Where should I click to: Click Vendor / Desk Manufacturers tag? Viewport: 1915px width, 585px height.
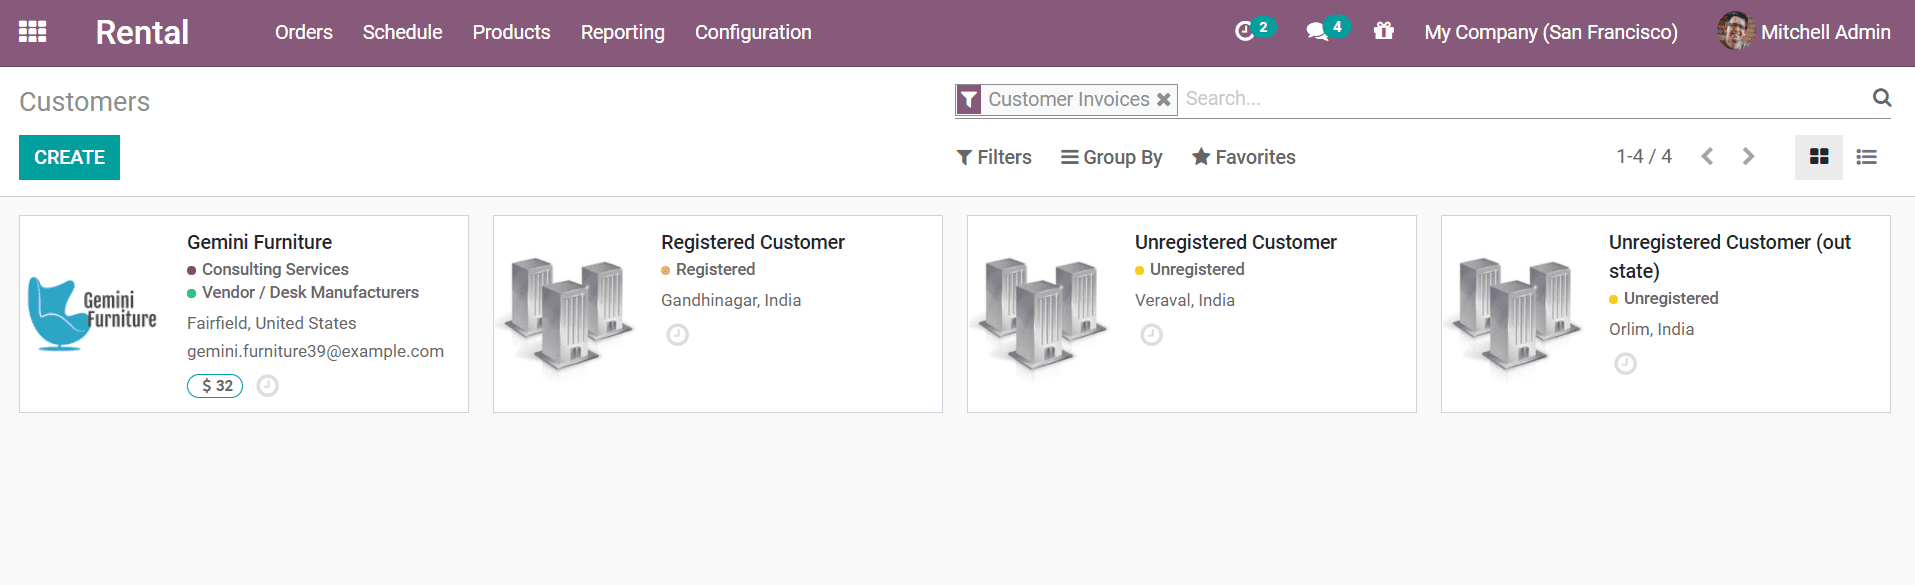(x=303, y=293)
